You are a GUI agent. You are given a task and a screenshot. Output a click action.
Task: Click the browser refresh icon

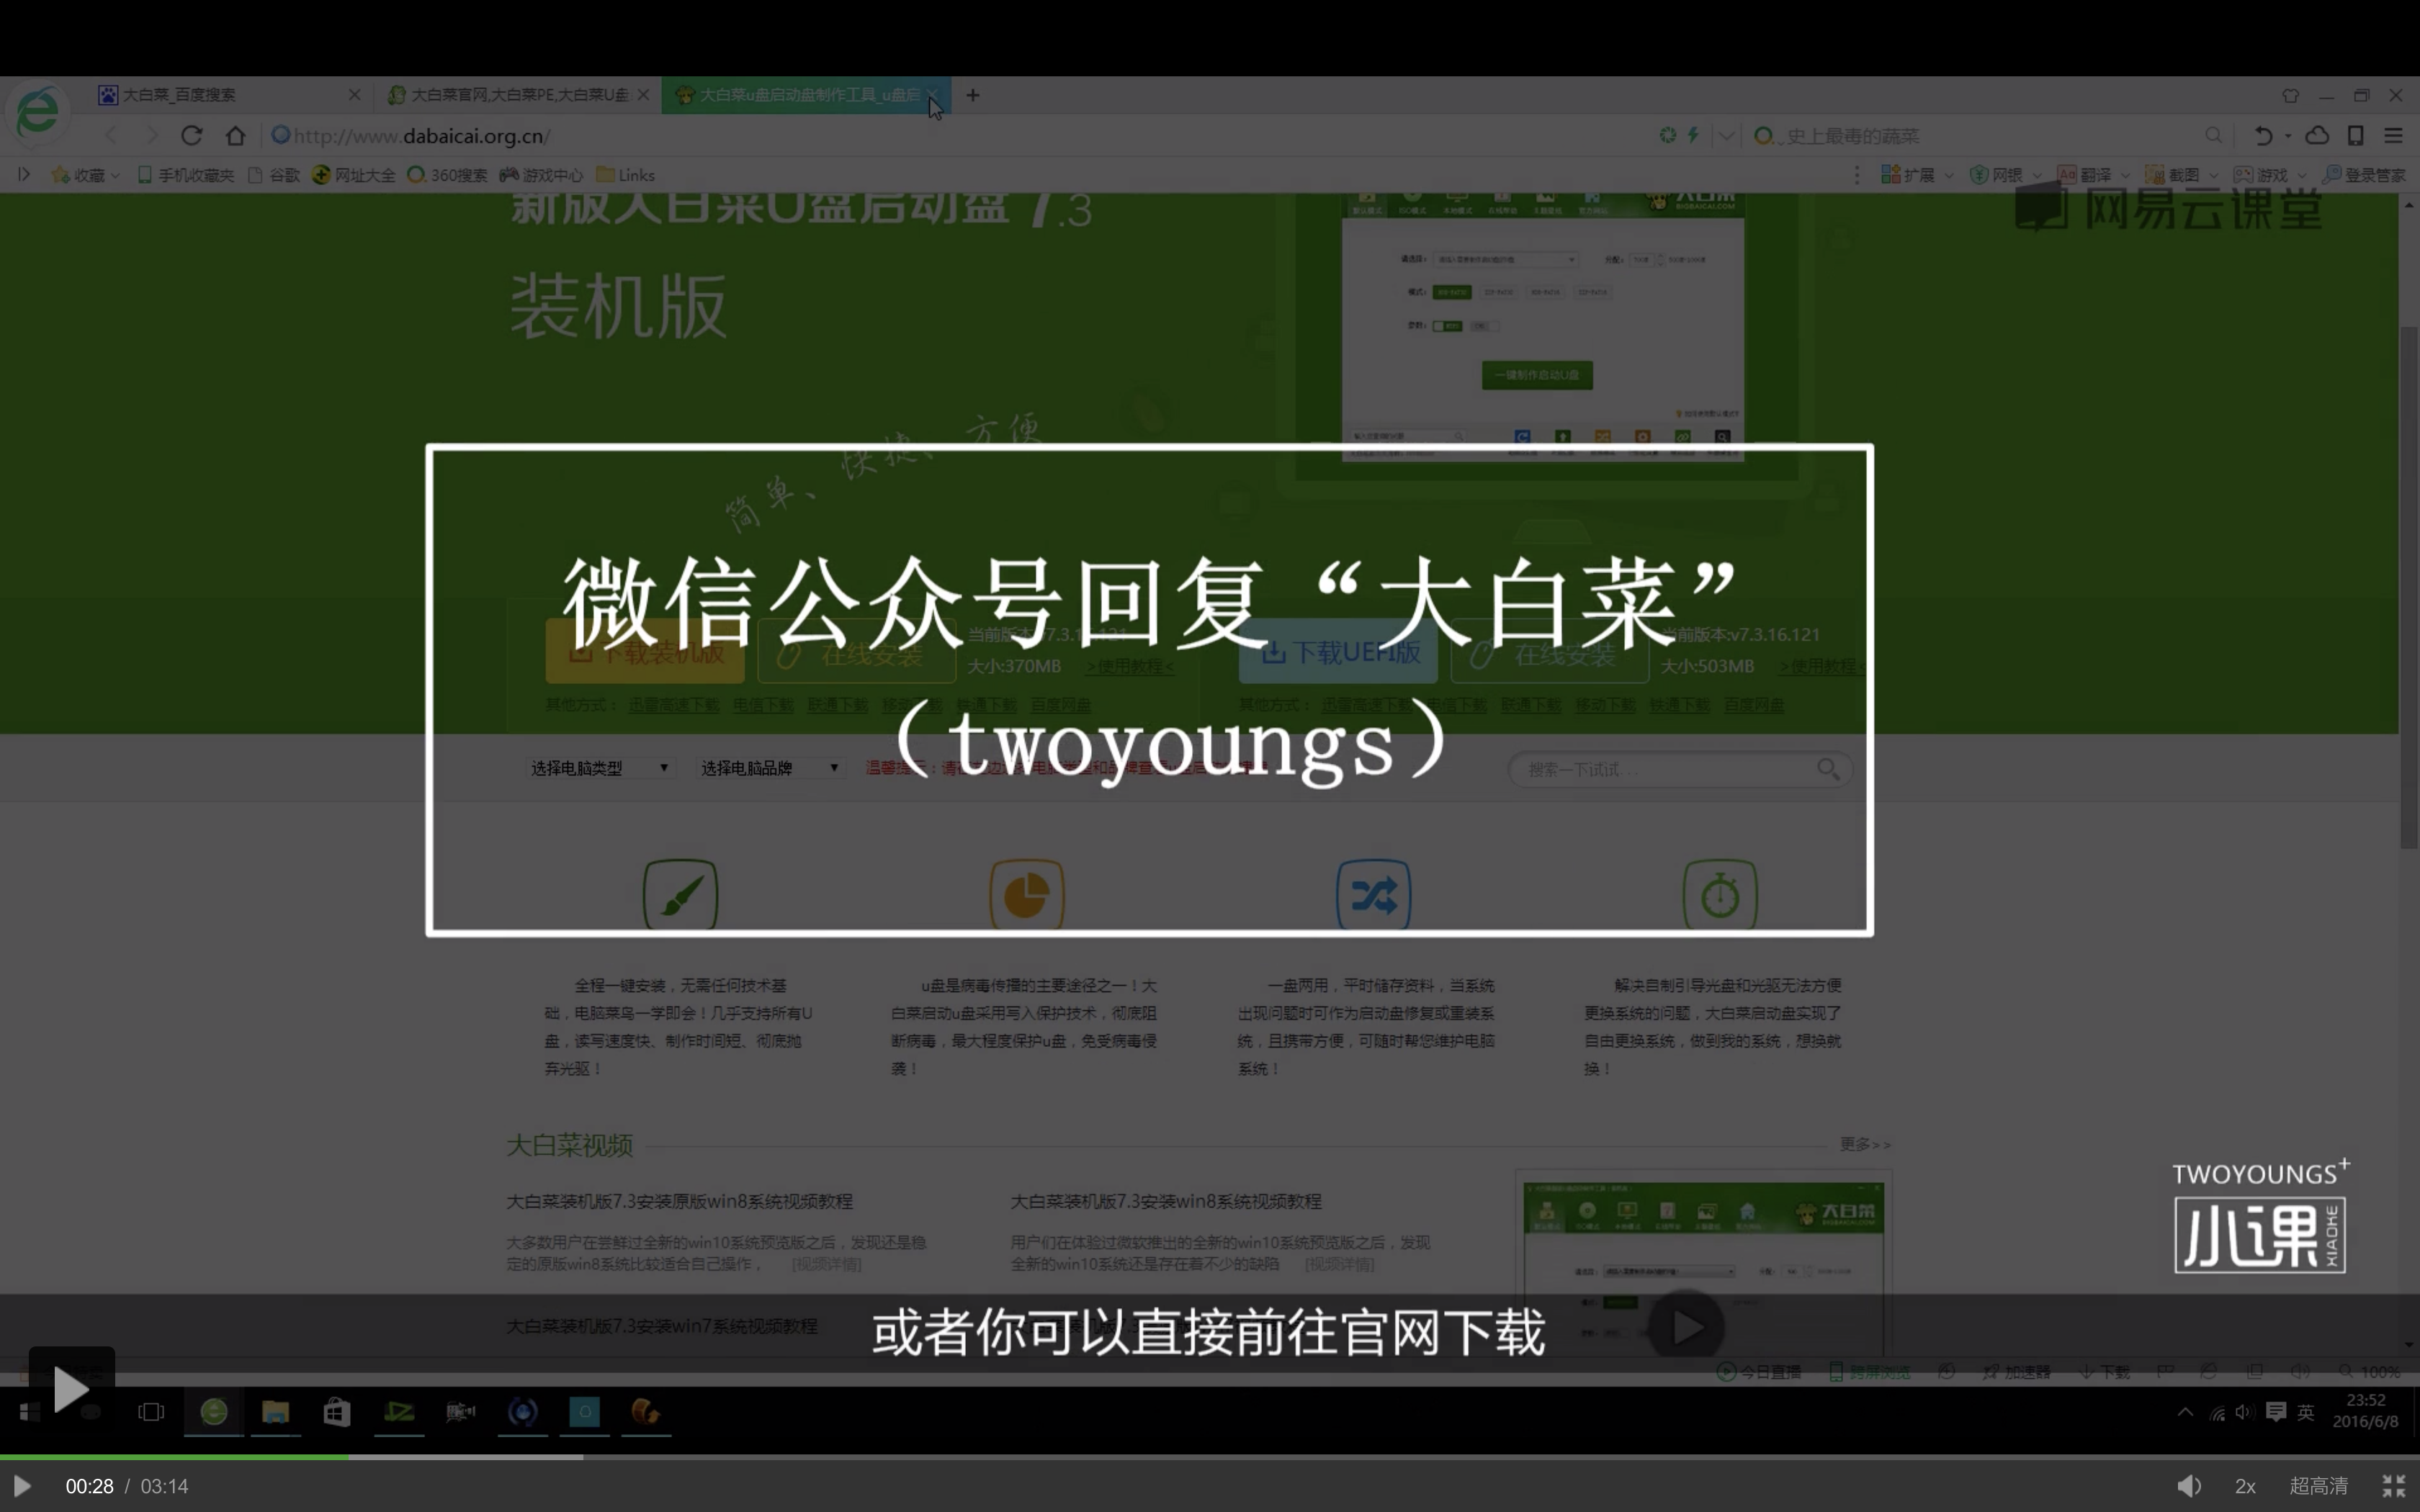coord(192,135)
